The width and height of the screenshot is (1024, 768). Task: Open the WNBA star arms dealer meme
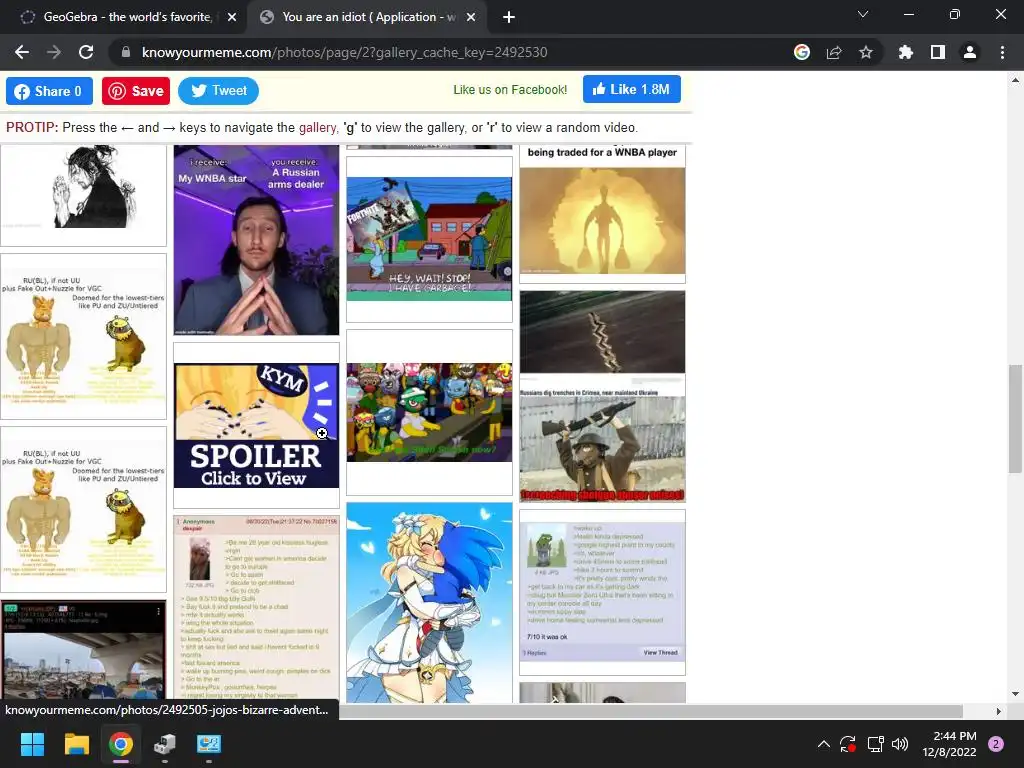256,240
